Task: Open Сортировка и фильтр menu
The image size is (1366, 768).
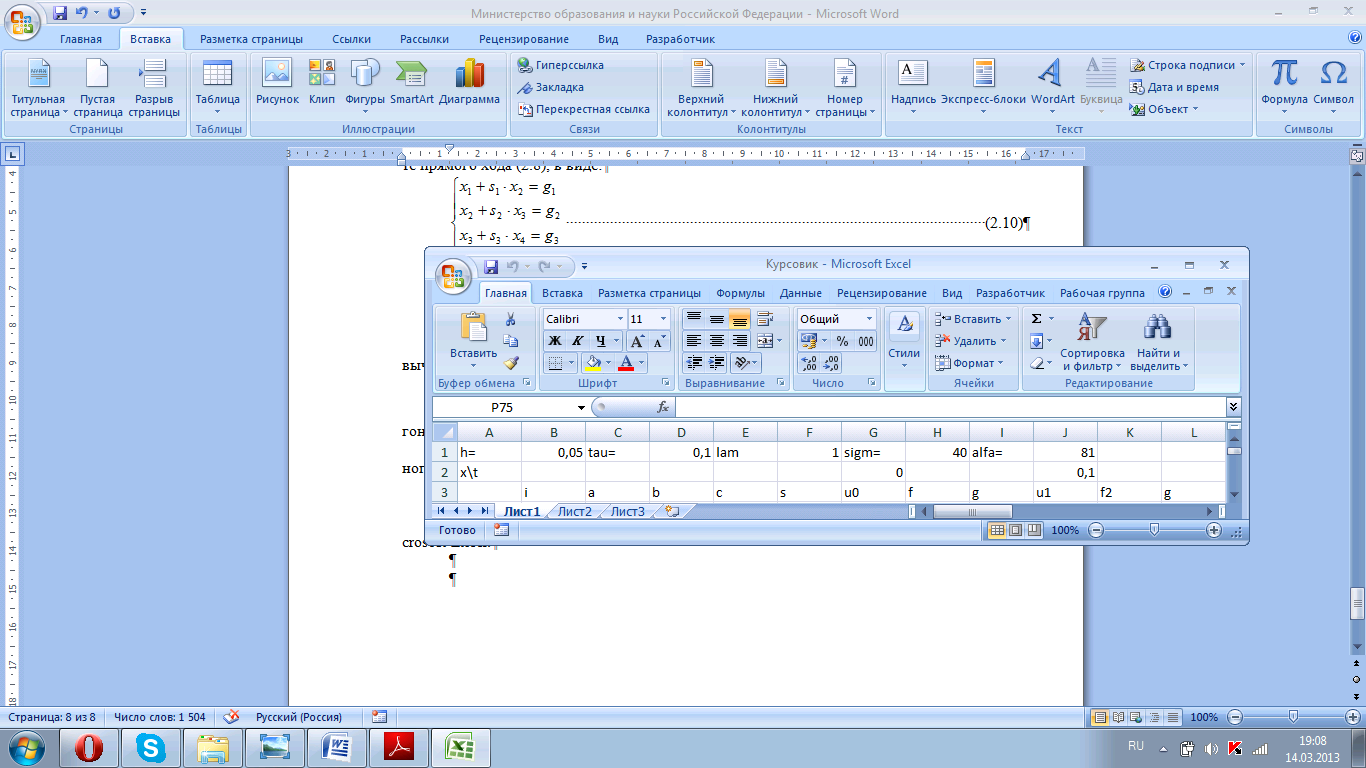Action: click(1093, 341)
